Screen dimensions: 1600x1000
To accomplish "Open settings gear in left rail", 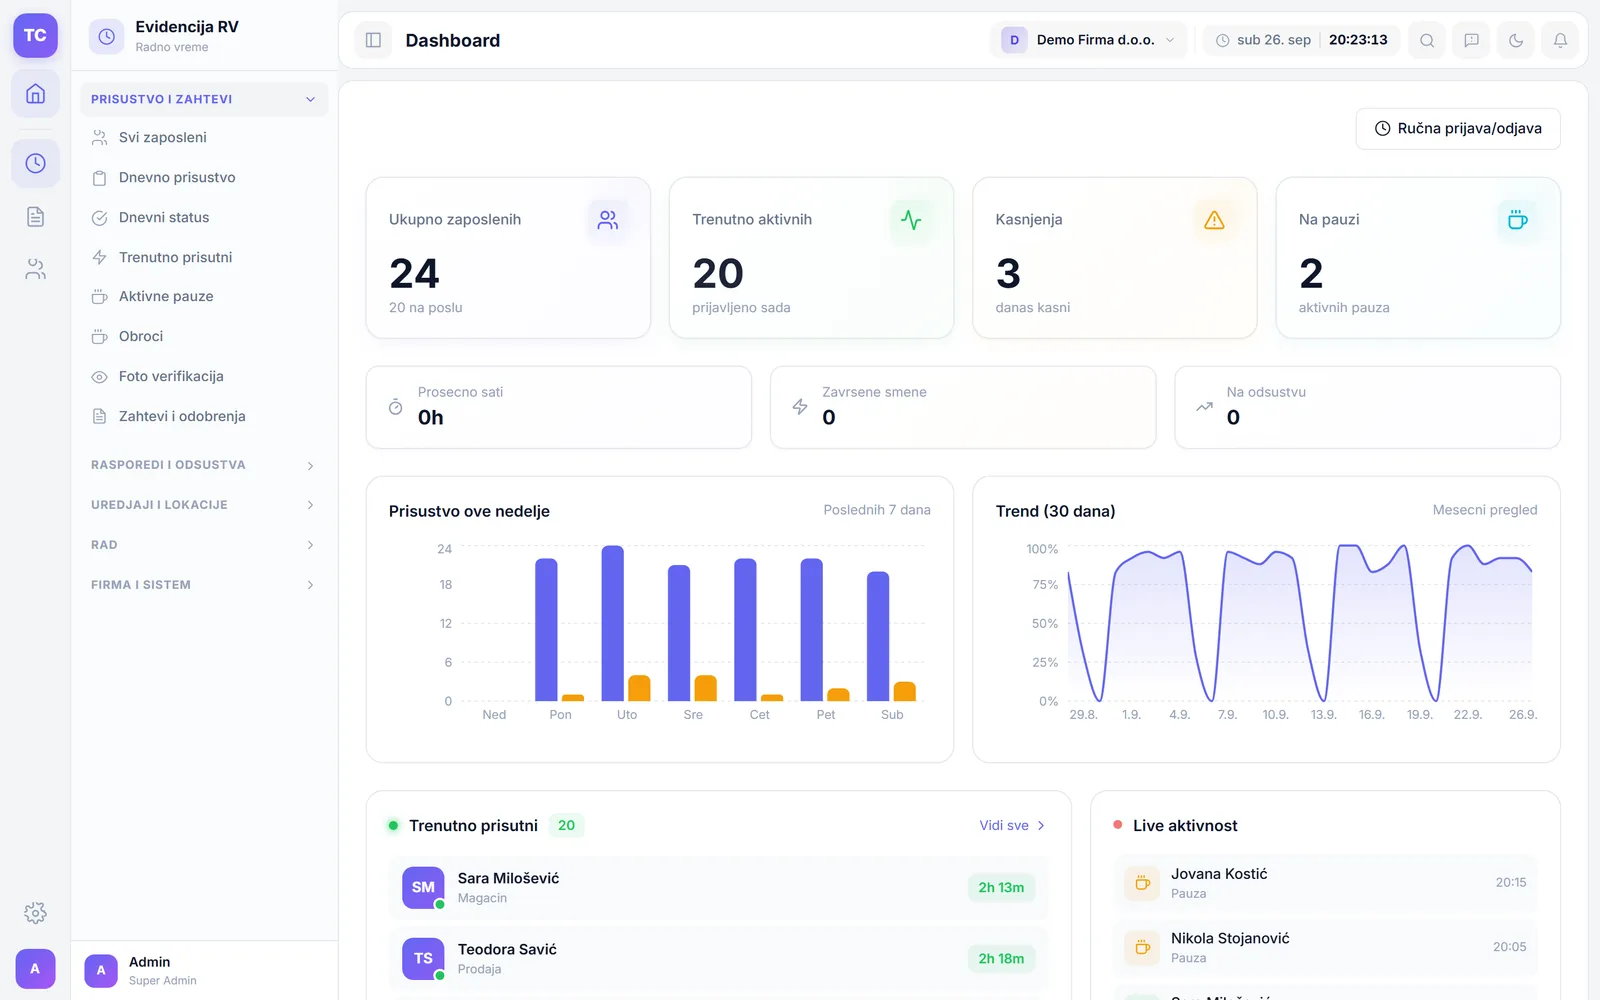I will [35, 913].
